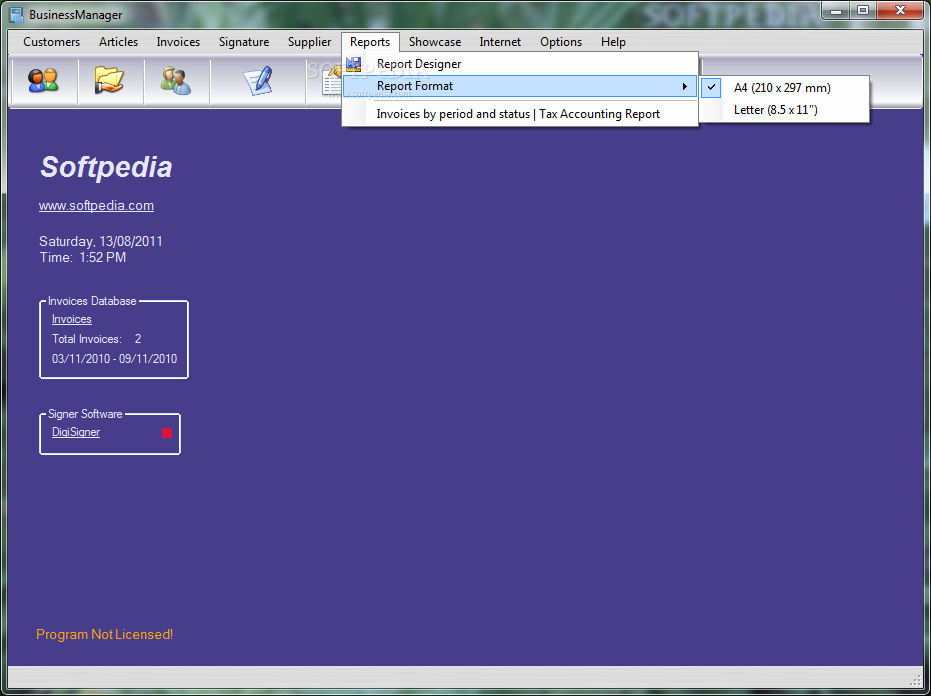
Task: Click the checkmark beside A4 option
Action: (711, 87)
